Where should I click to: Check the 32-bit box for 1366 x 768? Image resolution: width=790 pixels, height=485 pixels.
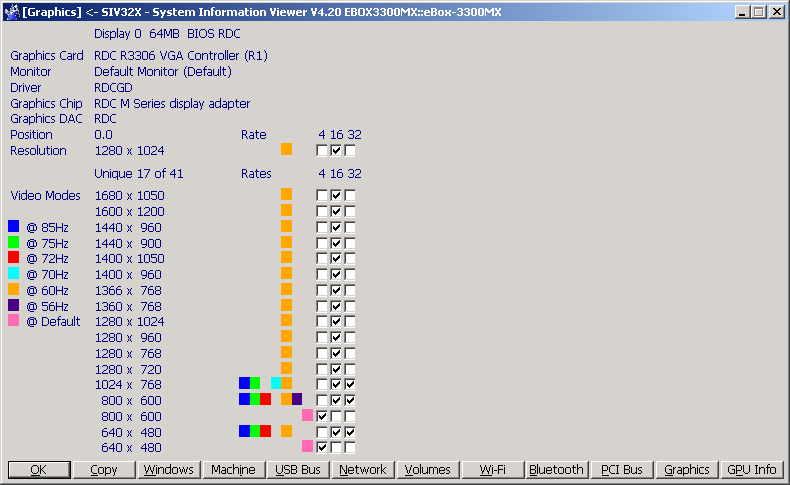tap(350, 290)
